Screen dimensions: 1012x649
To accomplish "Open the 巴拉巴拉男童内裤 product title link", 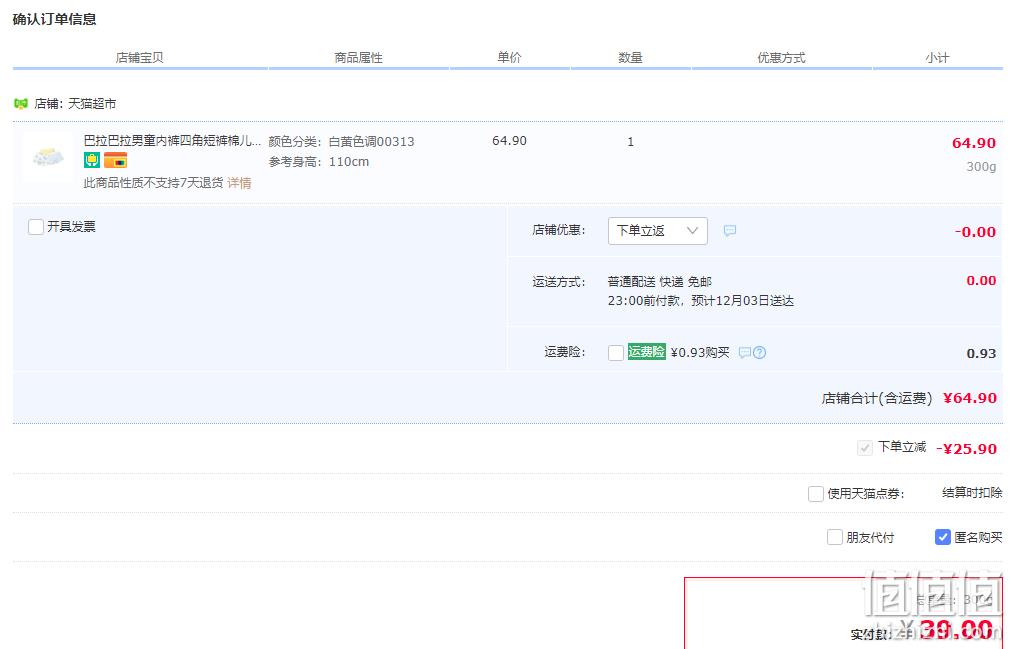I will coord(172,141).
